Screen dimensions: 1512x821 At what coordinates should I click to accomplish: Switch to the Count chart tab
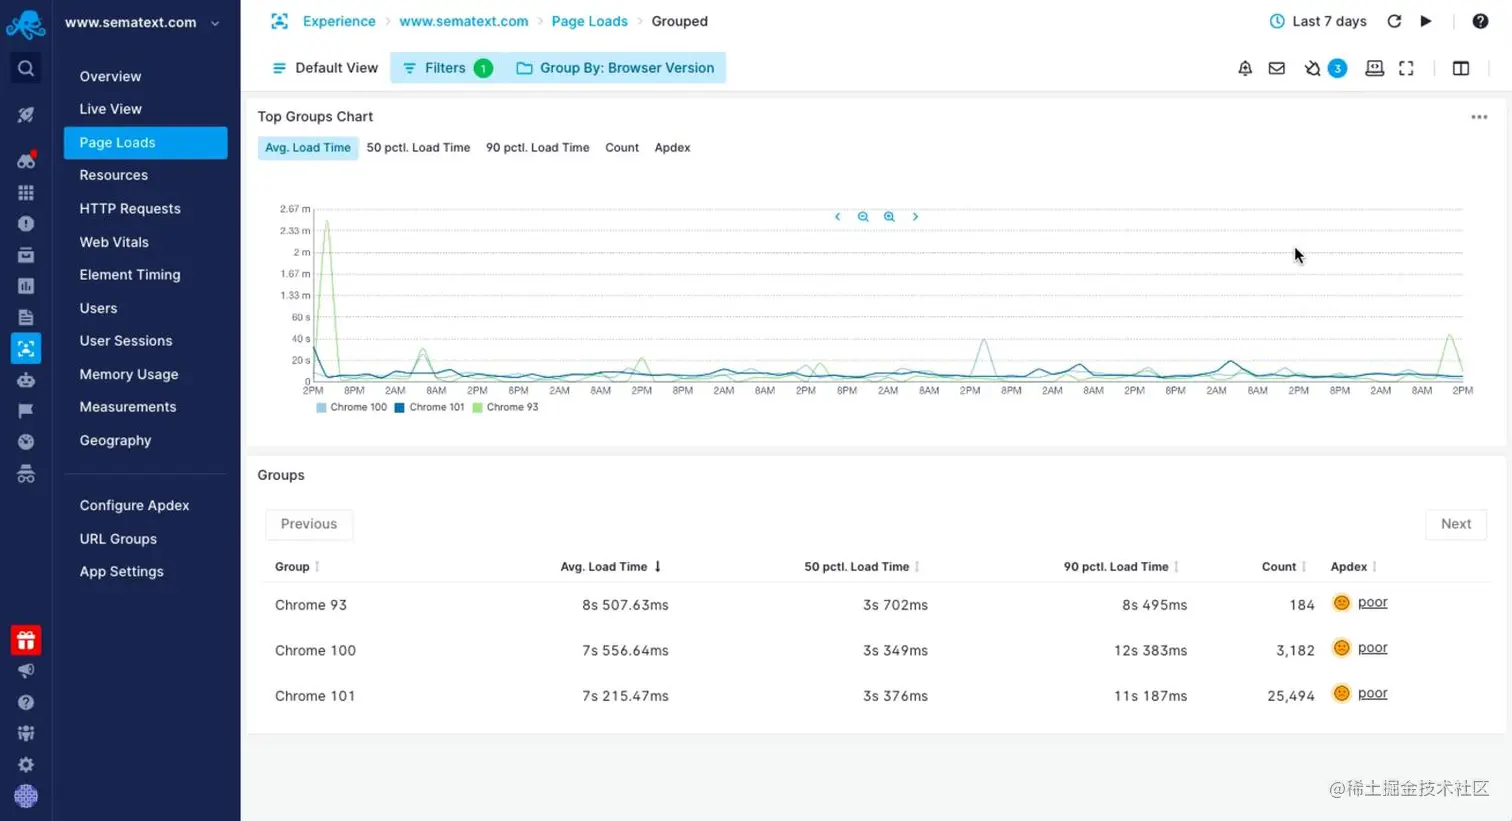pyautogui.click(x=622, y=148)
